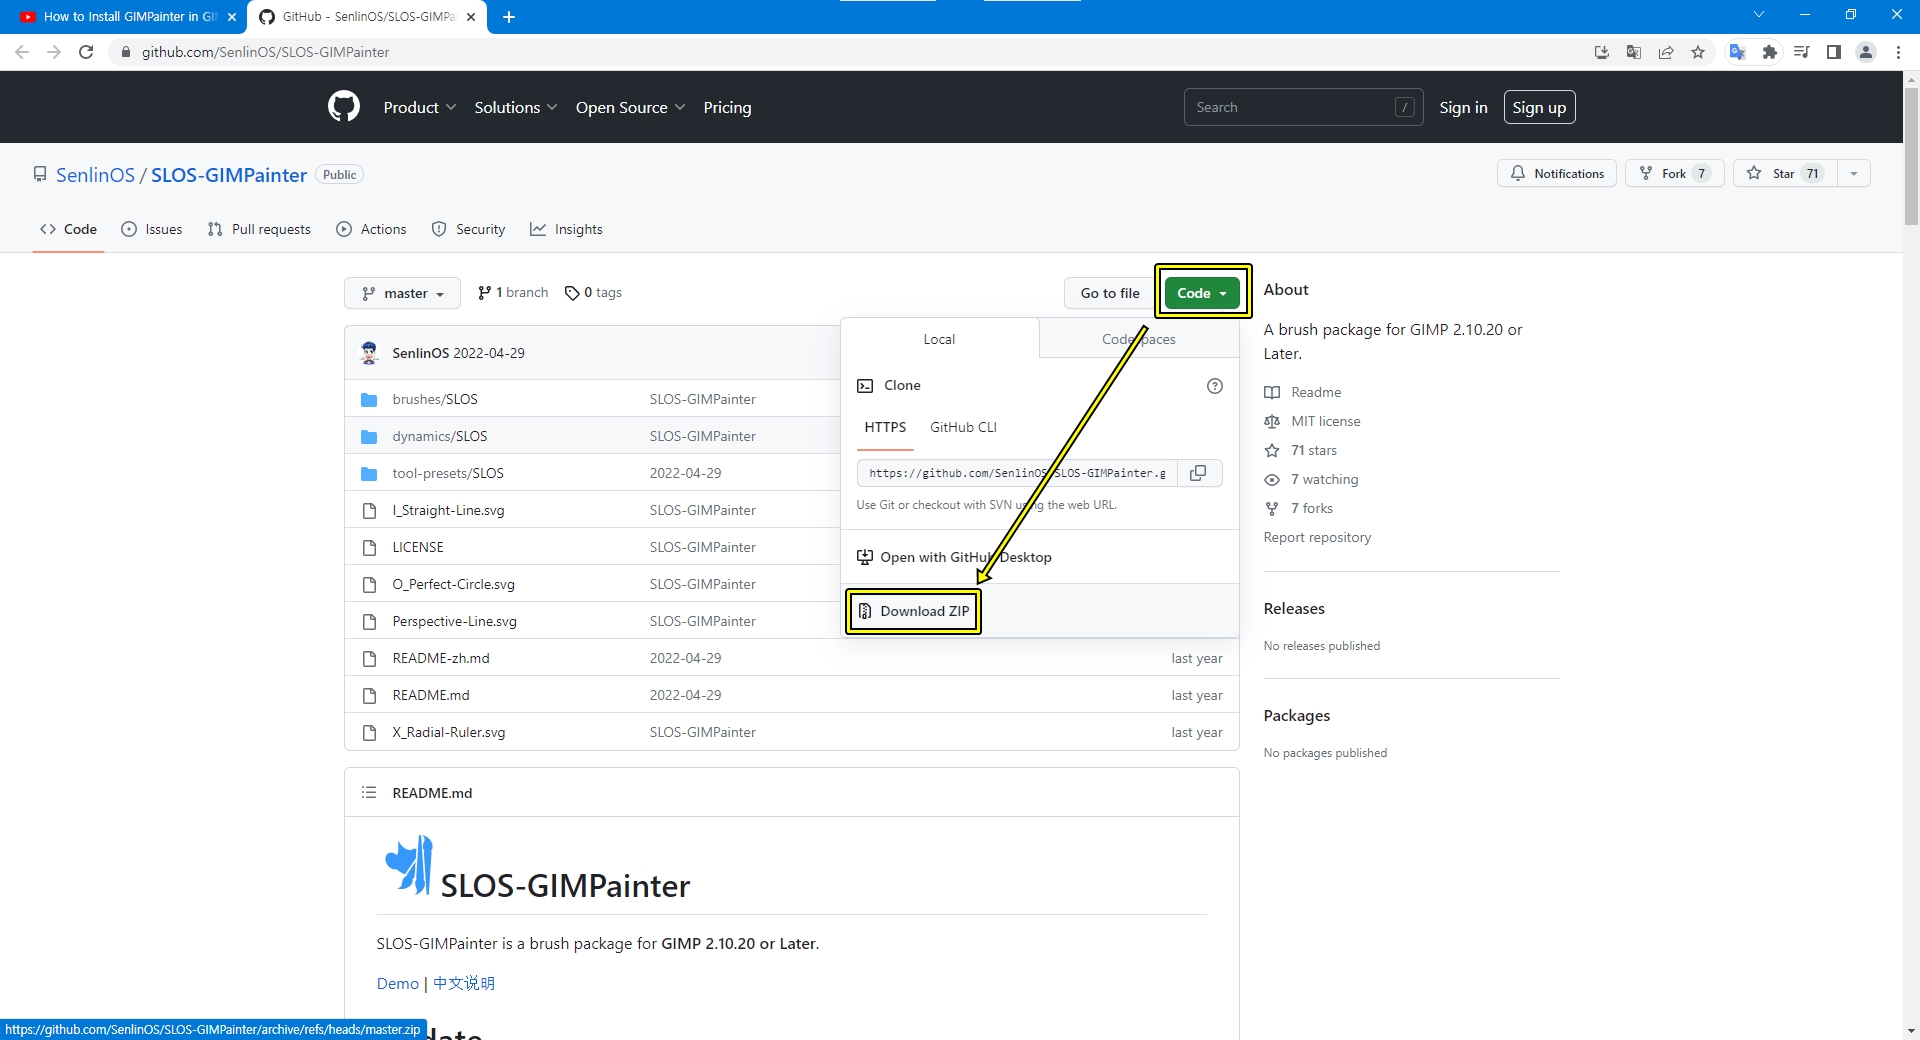Select the Codespaces tab in Code popup
This screenshot has height=1040, width=1920.
(x=1138, y=339)
